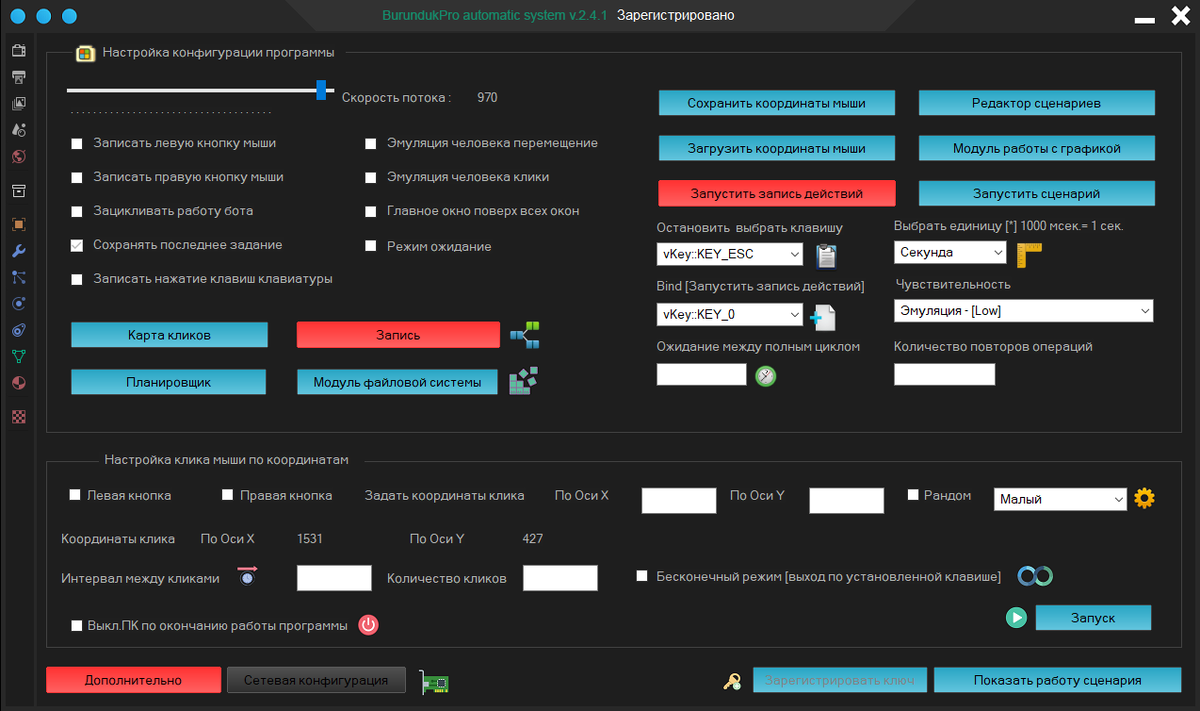Click the green cubes icon beside Модуль файловой системы
The width and height of the screenshot is (1200, 711).
pyautogui.click(x=525, y=381)
